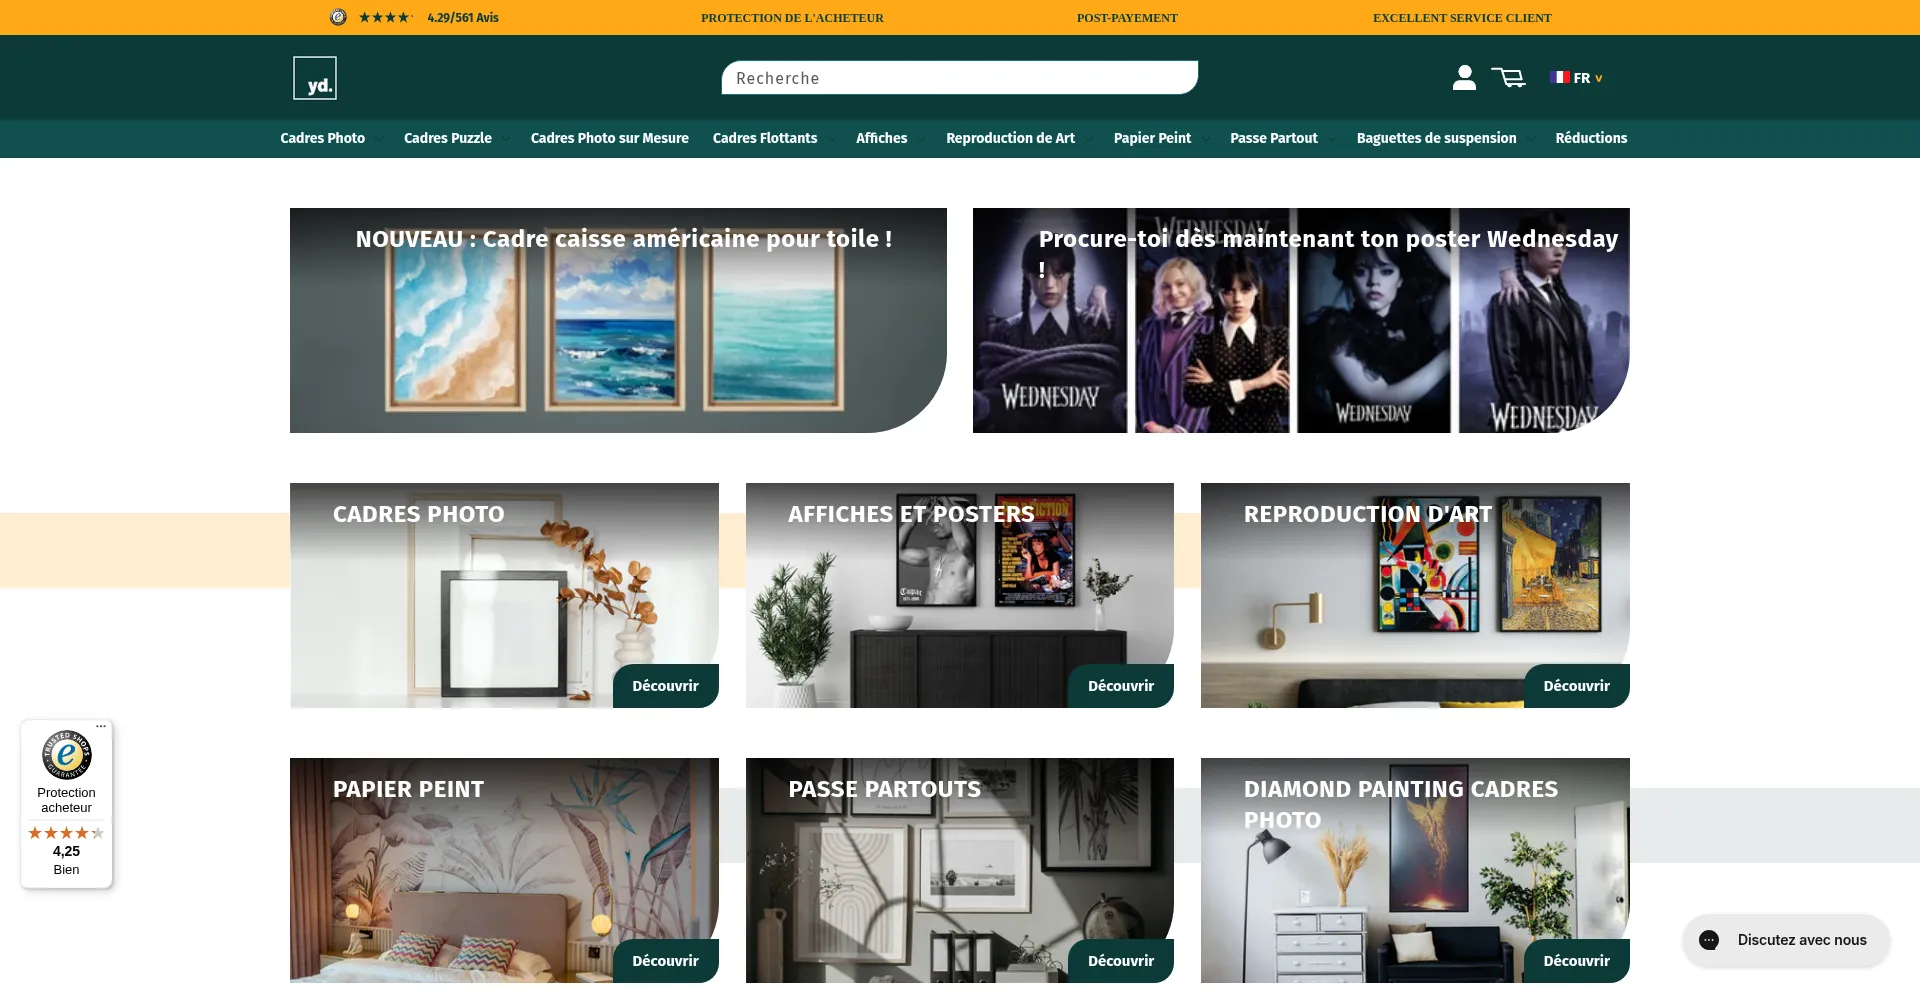Click the chat bubble icon
The height and width of the screenshot is (993, 1920).
click(1709, 940)
